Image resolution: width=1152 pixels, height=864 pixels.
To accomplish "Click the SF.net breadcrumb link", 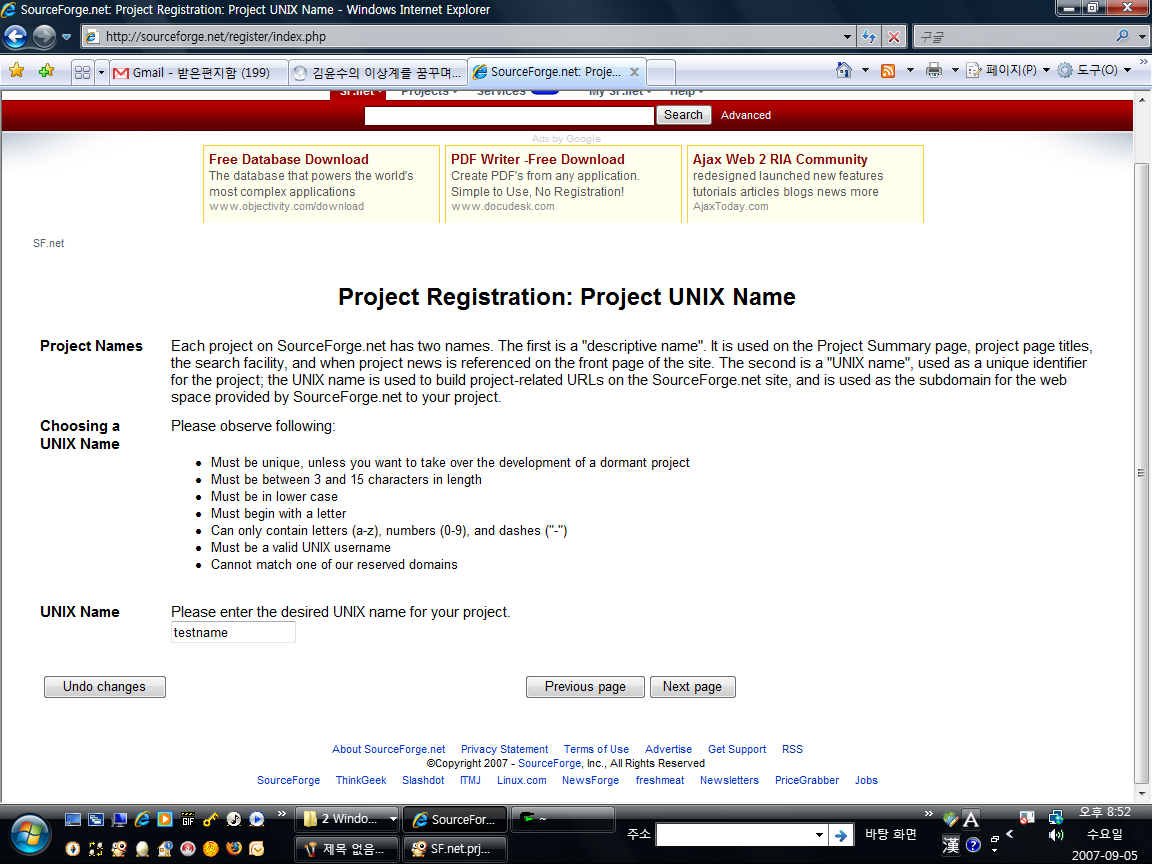I will 48,243.
